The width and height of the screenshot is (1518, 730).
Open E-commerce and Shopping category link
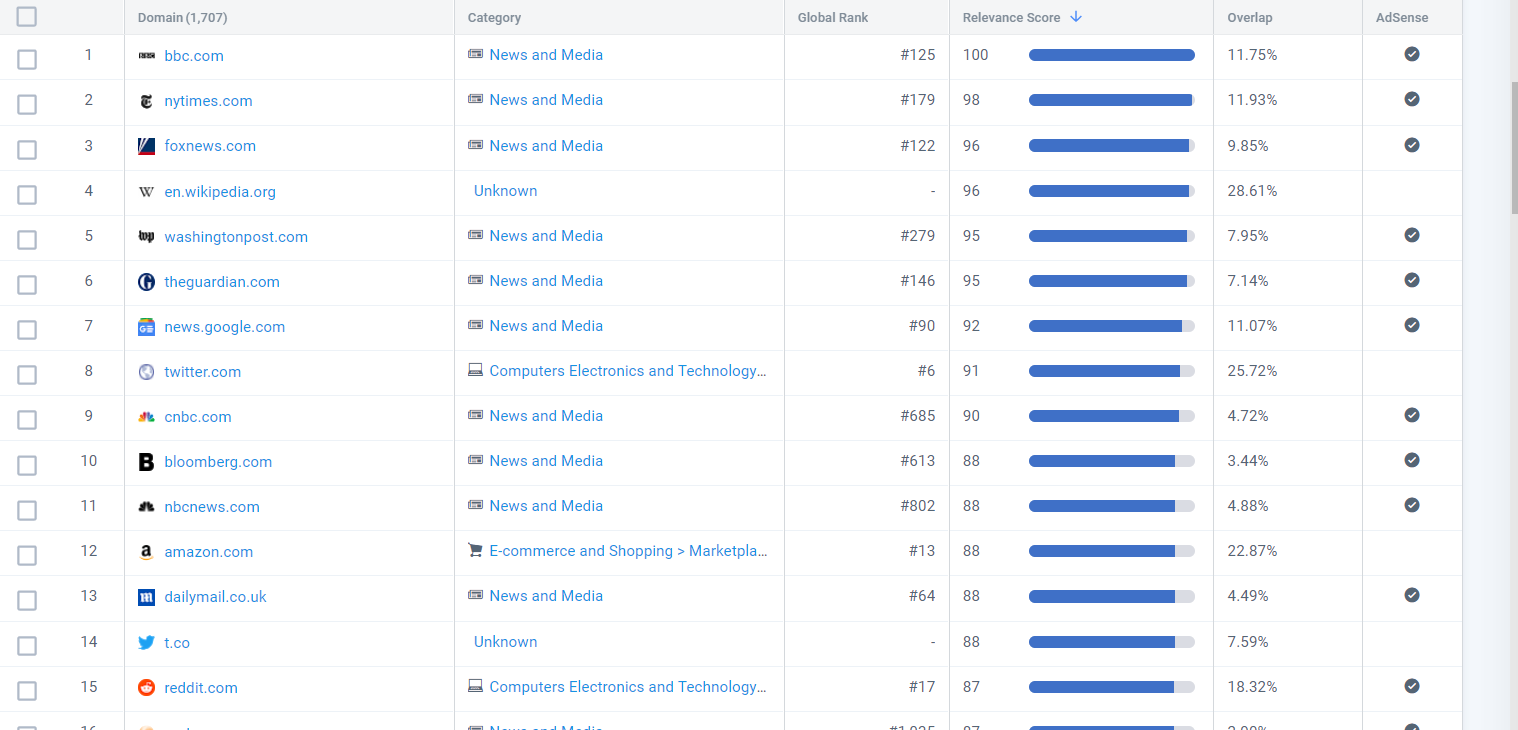click(628, 551)
